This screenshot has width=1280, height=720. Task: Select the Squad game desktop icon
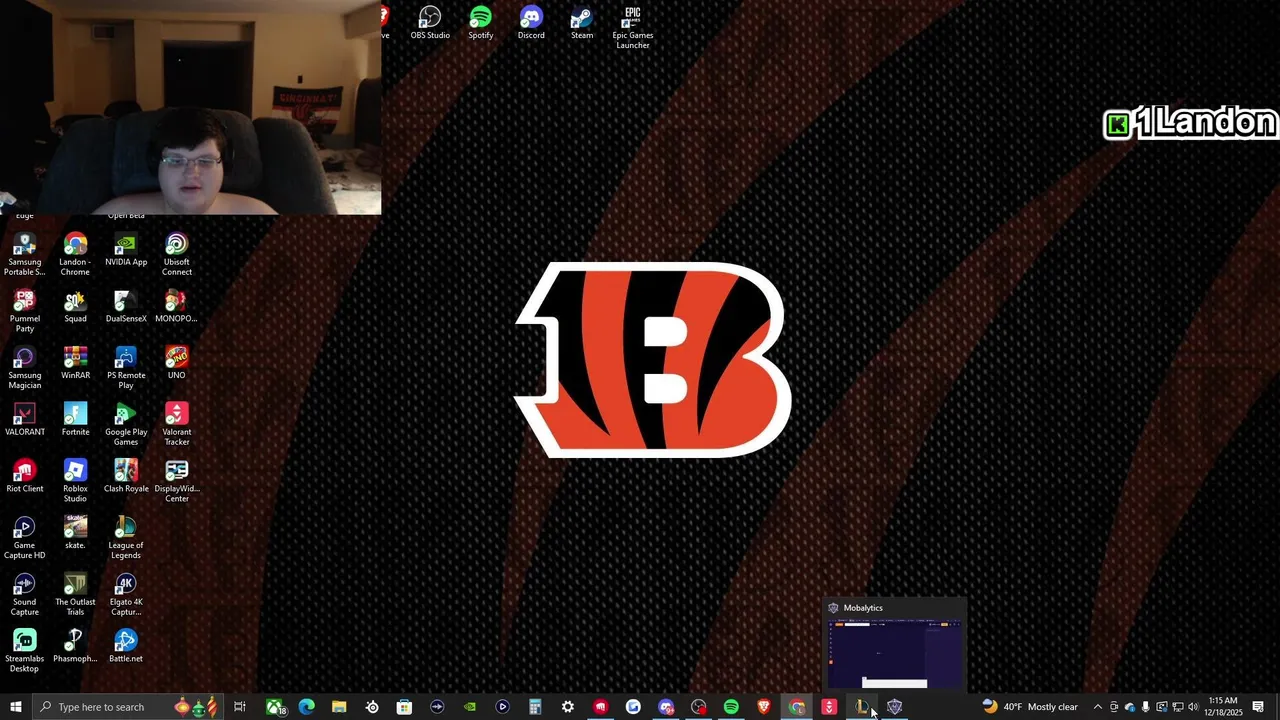[75, 307]
